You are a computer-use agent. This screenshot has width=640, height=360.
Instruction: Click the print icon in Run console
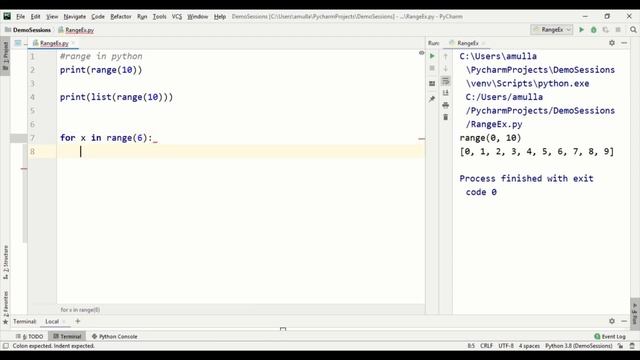click(x=446, y=105)
